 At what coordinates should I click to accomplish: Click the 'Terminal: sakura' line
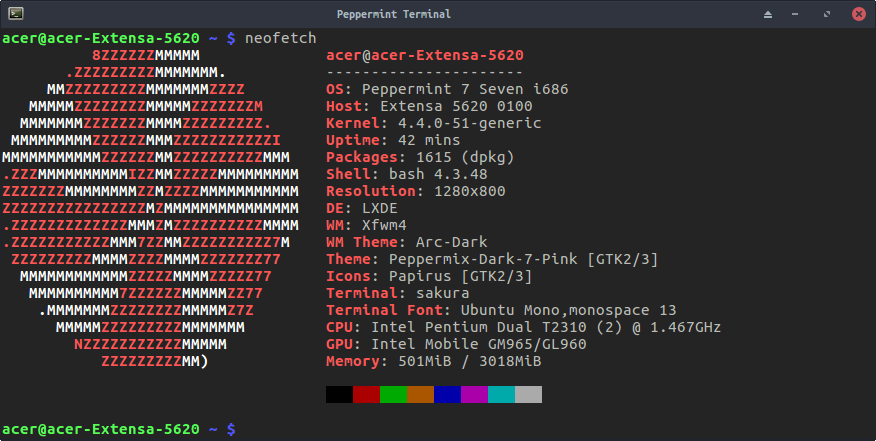tap(398, 293)
